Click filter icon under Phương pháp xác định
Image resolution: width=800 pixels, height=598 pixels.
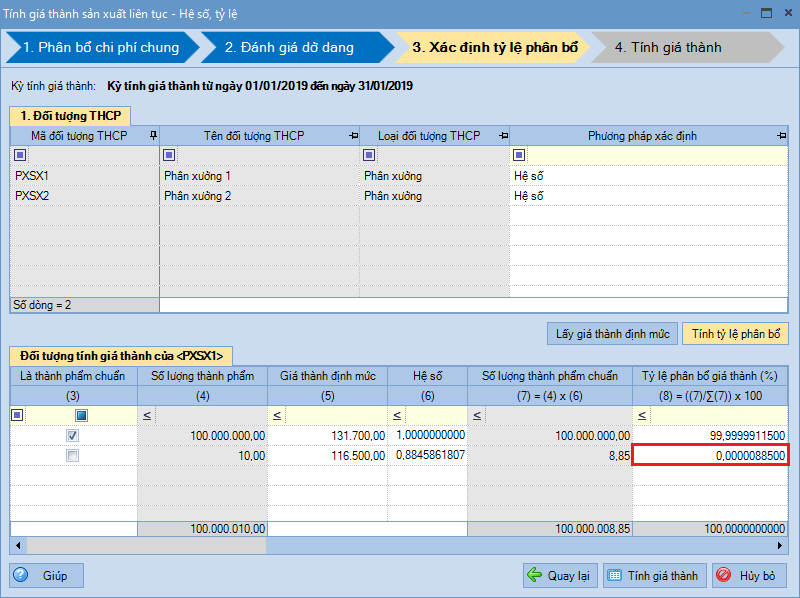click(519, 155)
